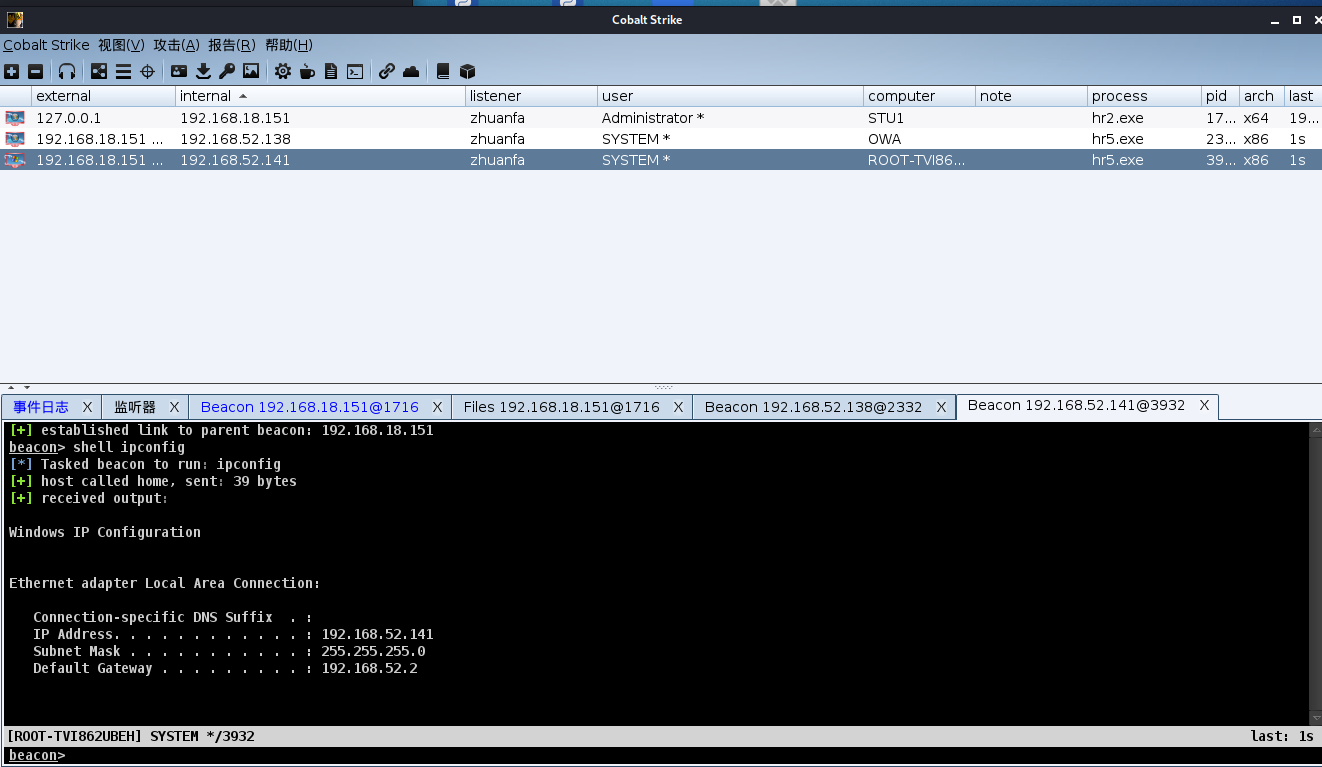Click the document icon for Office macro

coord(331,71)
